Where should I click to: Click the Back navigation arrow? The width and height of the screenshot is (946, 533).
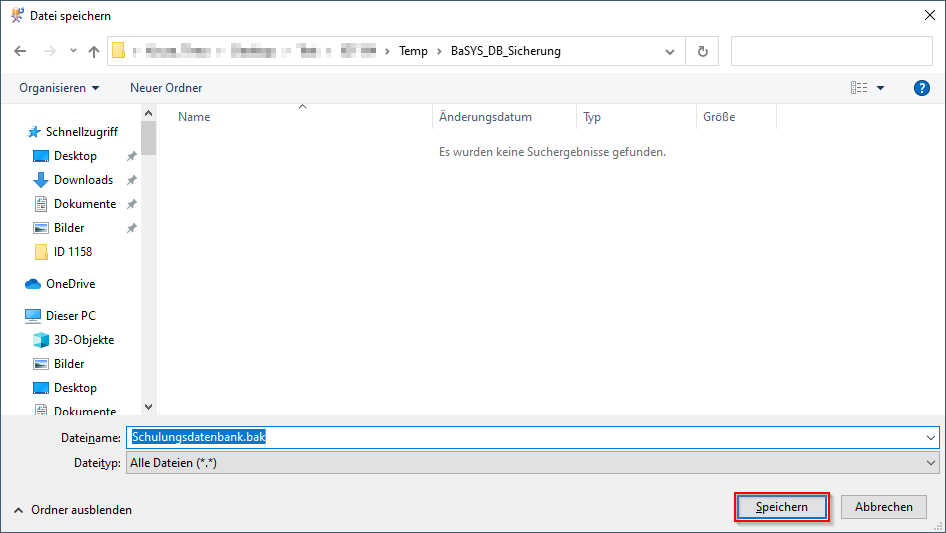[20, 51]
